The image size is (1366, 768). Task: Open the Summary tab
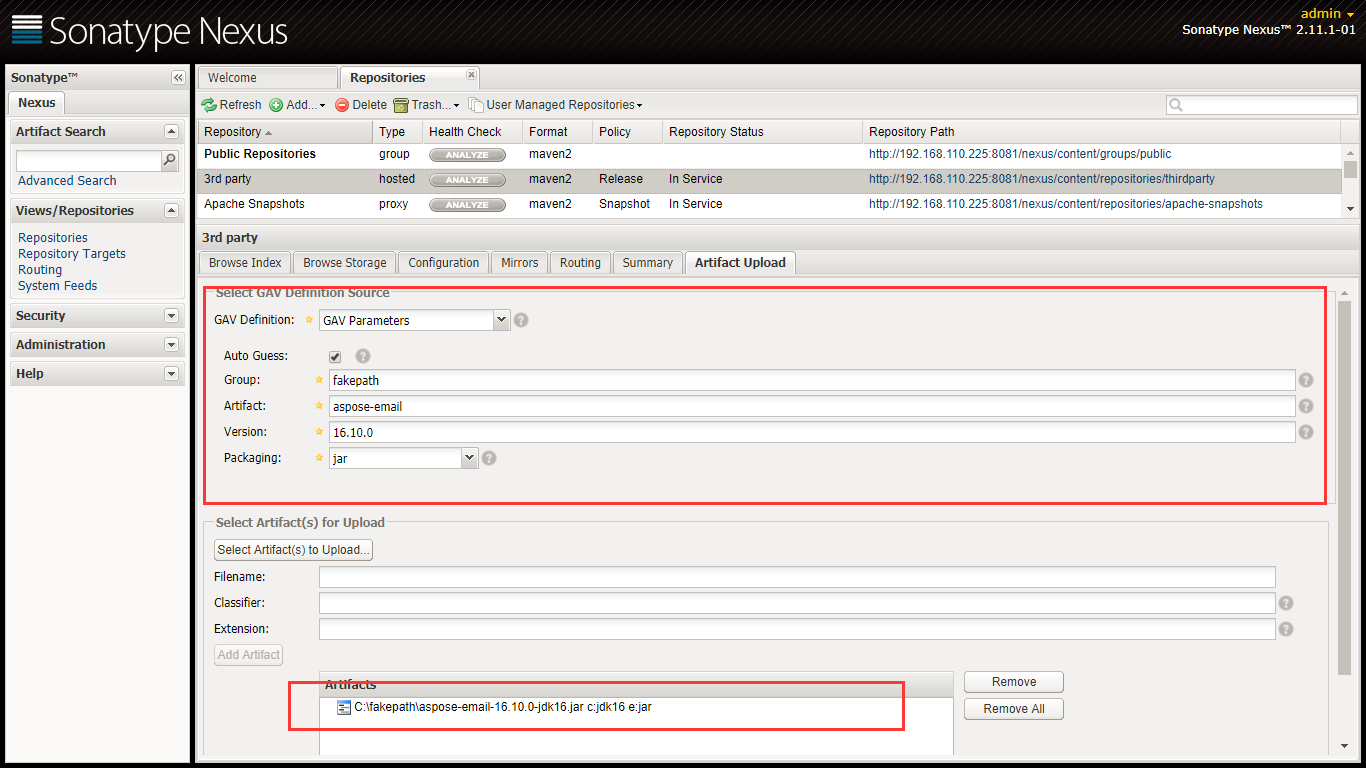click(647, 263)
